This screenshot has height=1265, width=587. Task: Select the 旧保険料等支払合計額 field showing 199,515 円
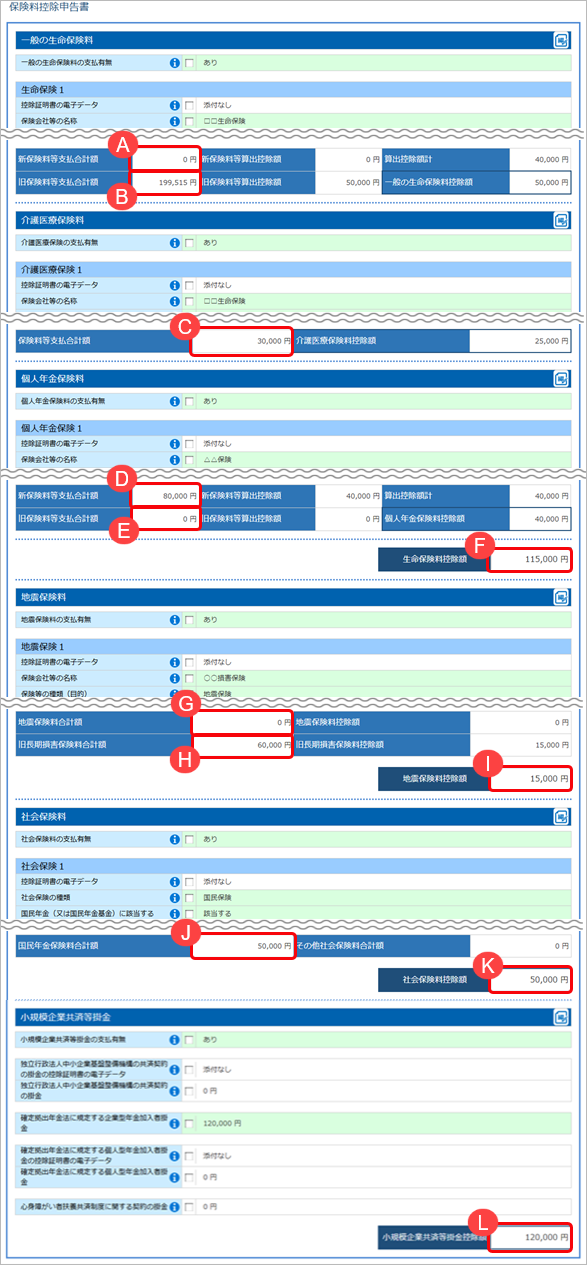click(x=165, y=182)
